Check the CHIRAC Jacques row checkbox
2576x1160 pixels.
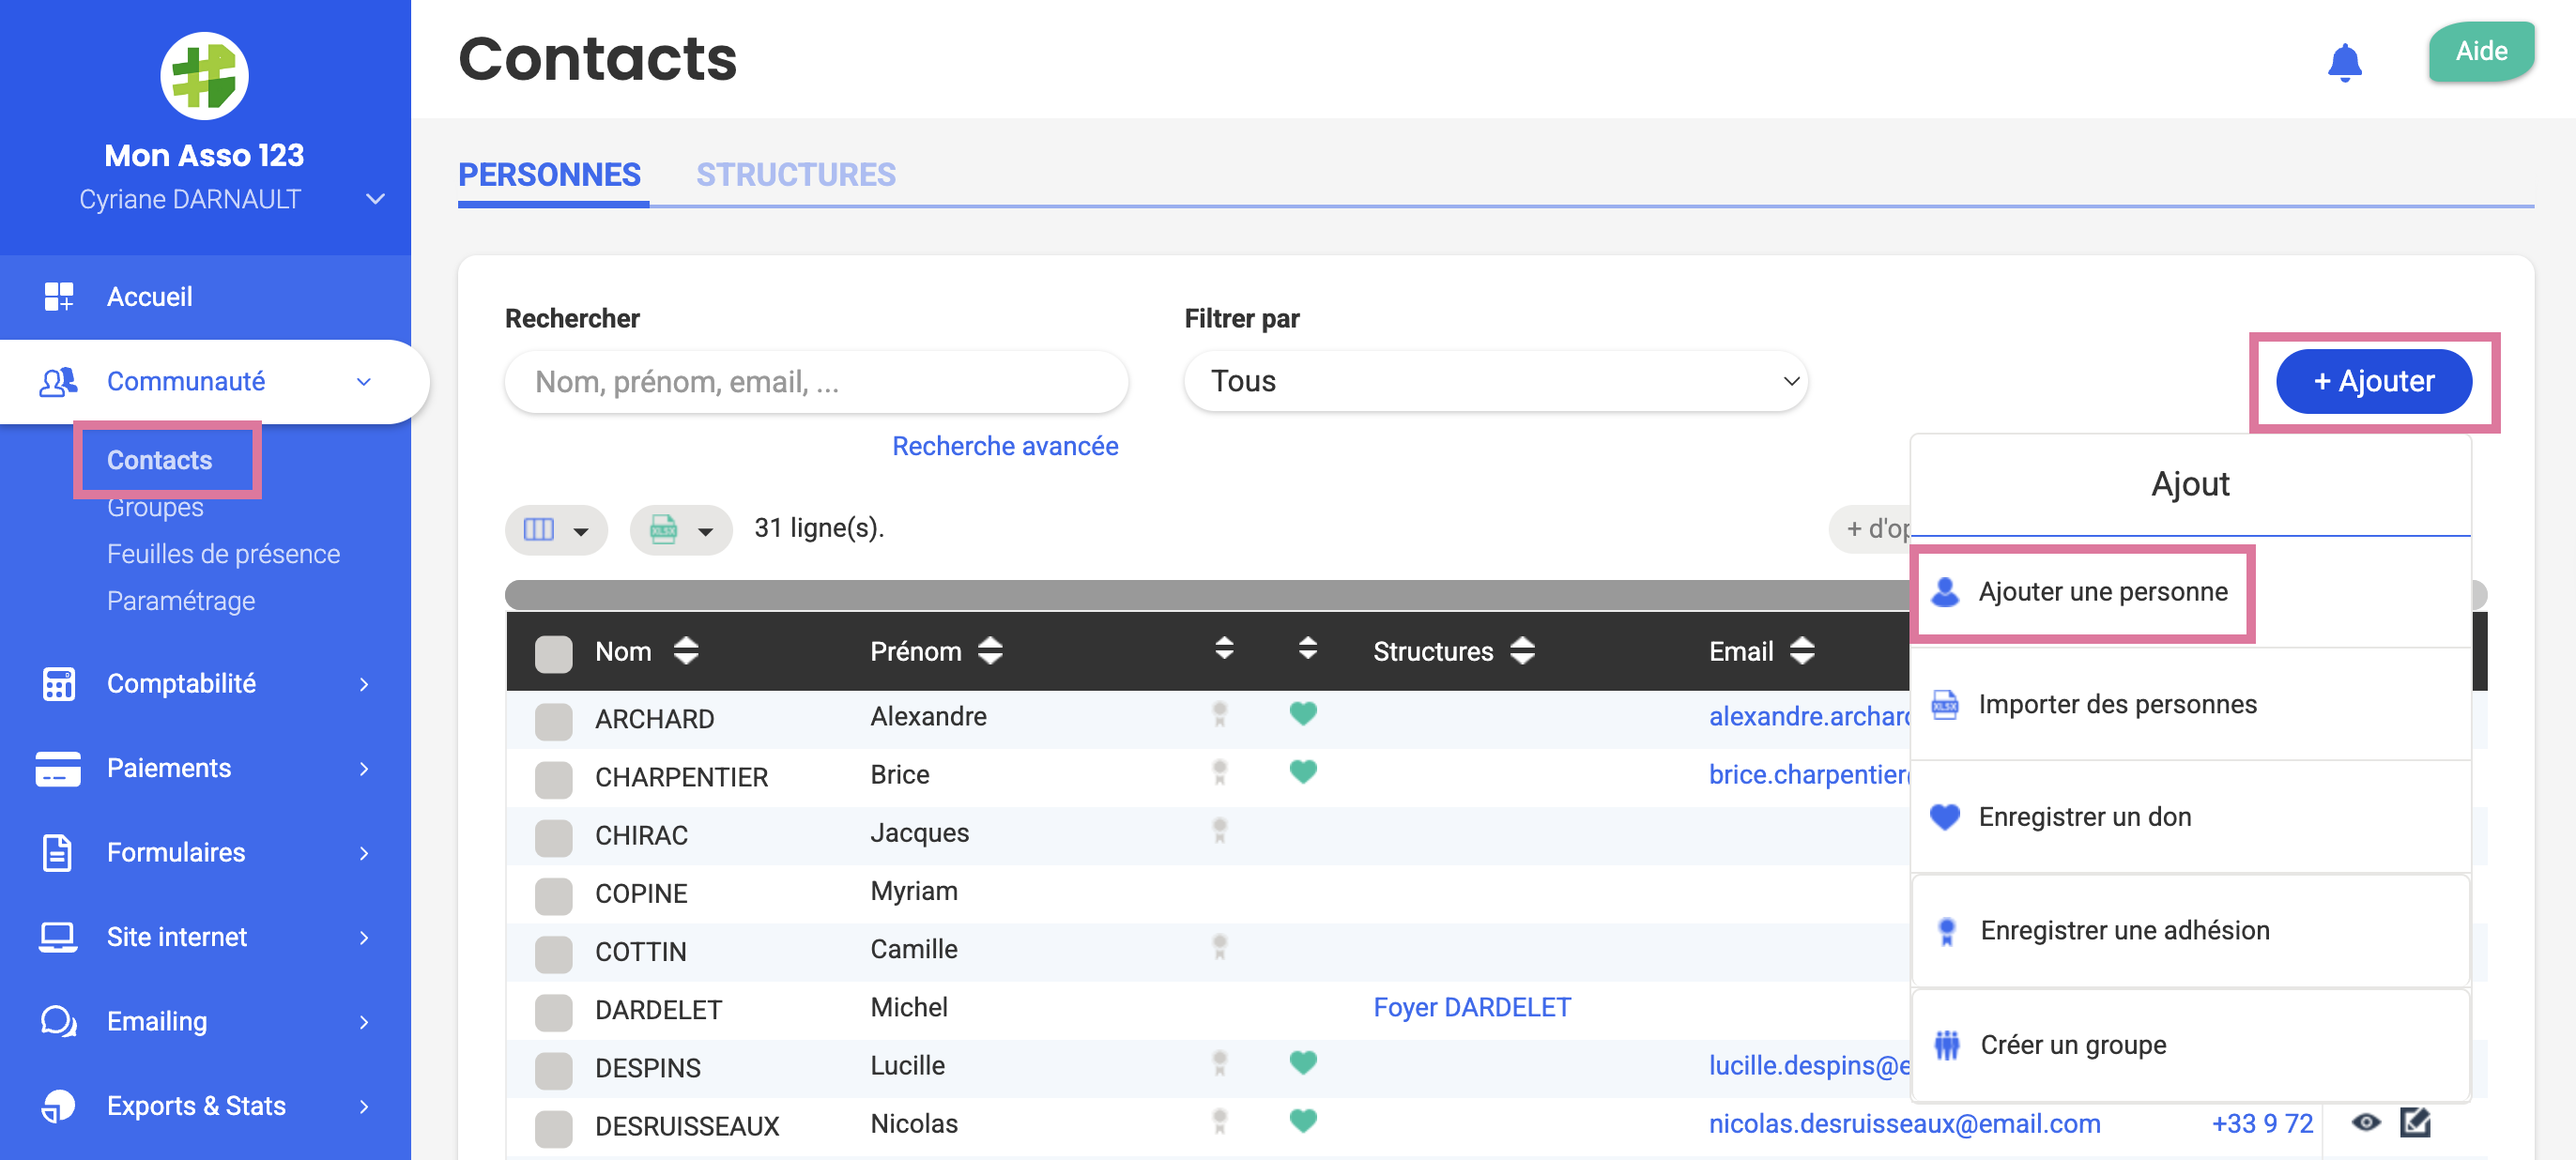click(553, 836)
